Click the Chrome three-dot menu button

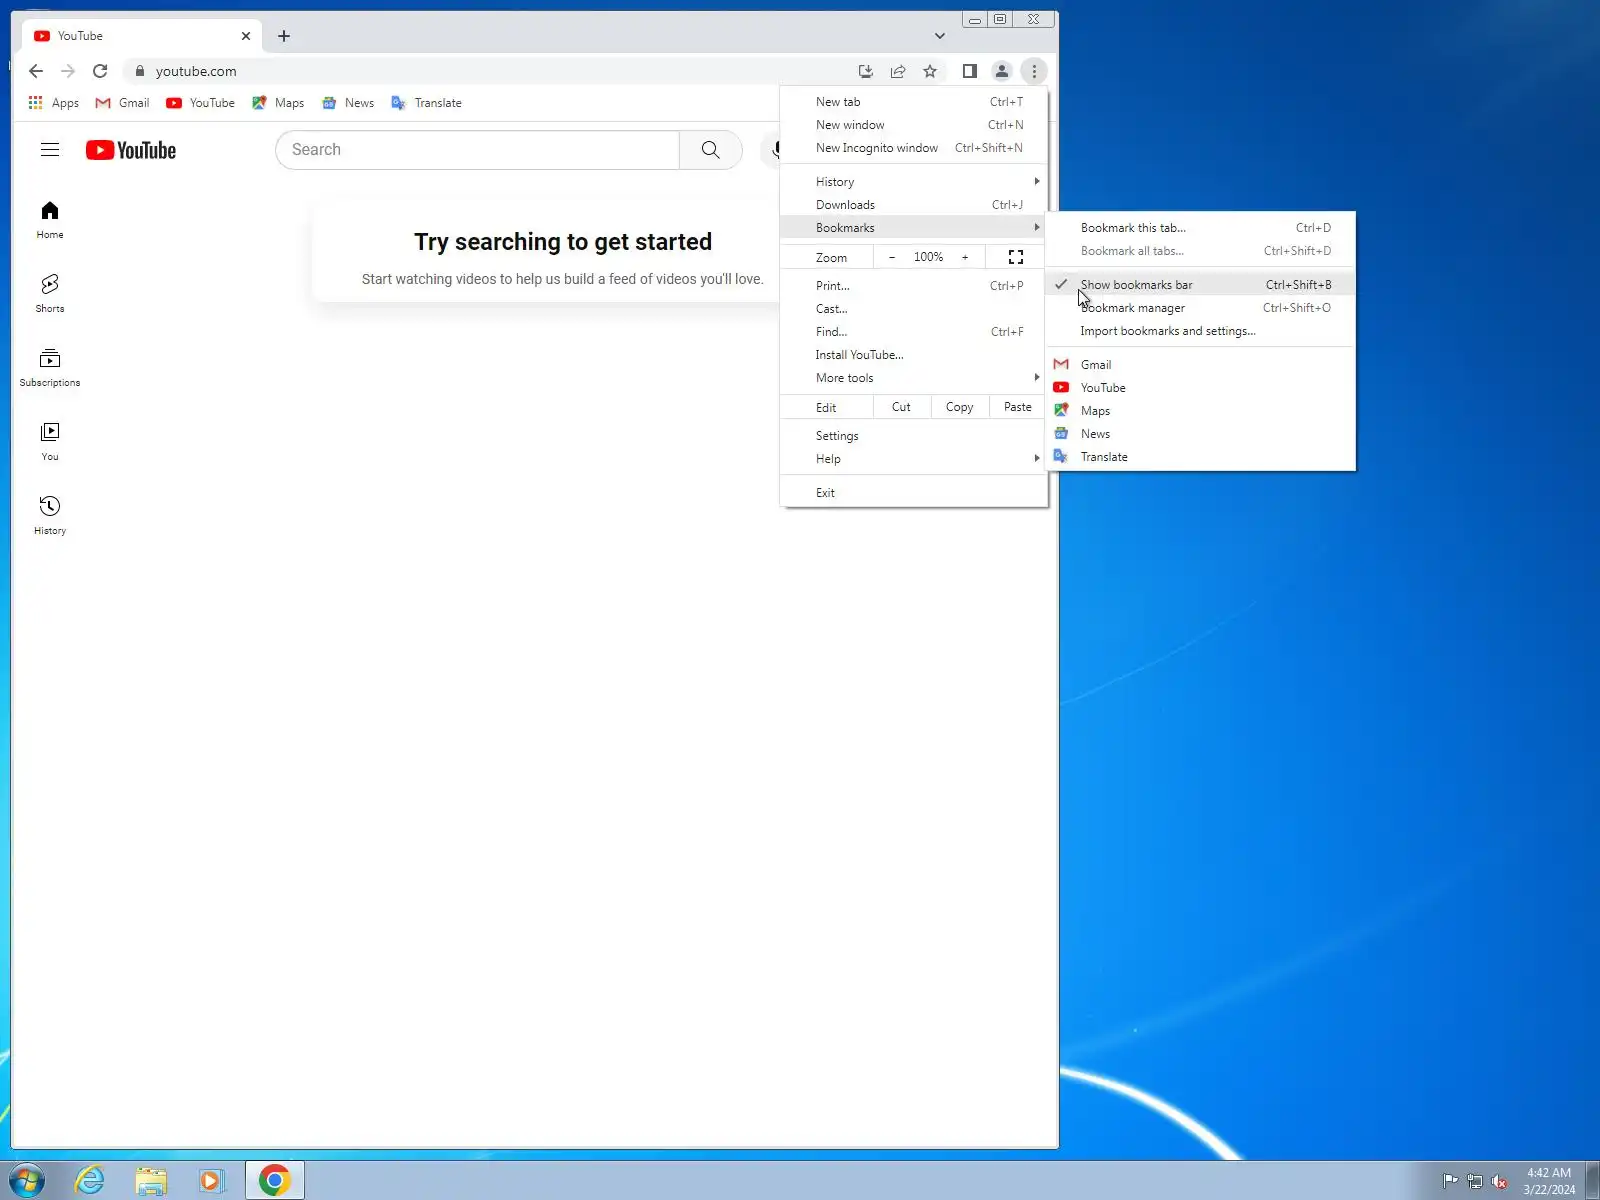pos(1034,71)
